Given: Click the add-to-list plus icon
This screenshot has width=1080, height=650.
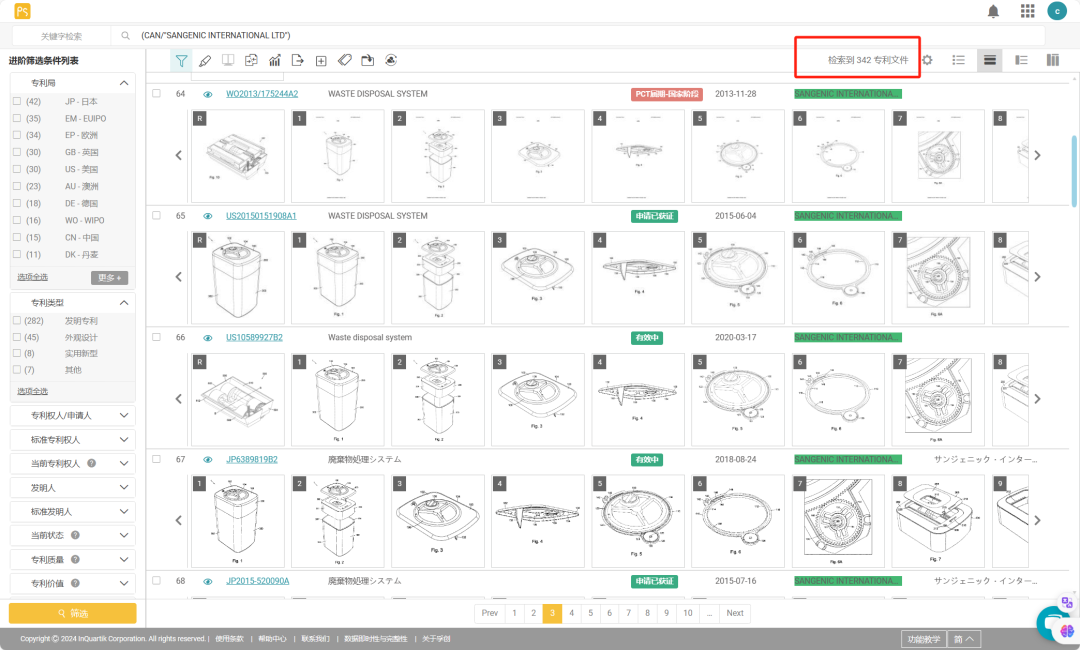Looking at the screenshot, I should pos(321,61).
